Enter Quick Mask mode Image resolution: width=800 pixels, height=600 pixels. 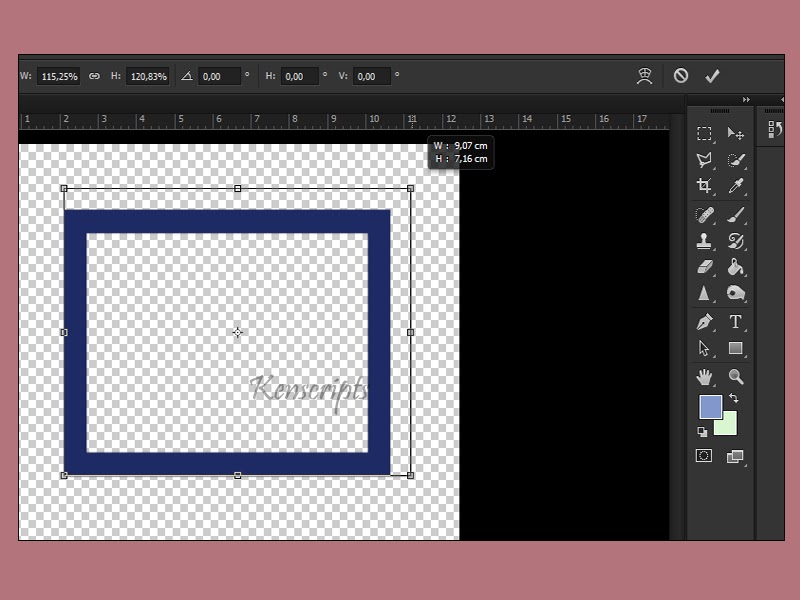click(x=703, y=455)
